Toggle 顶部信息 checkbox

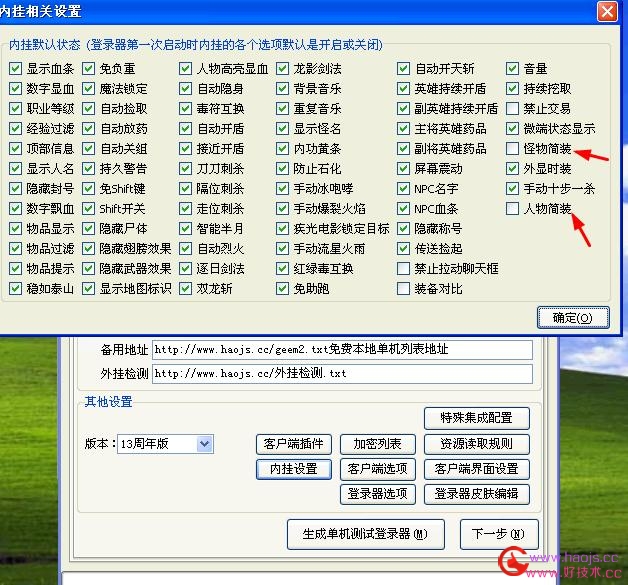15,149
